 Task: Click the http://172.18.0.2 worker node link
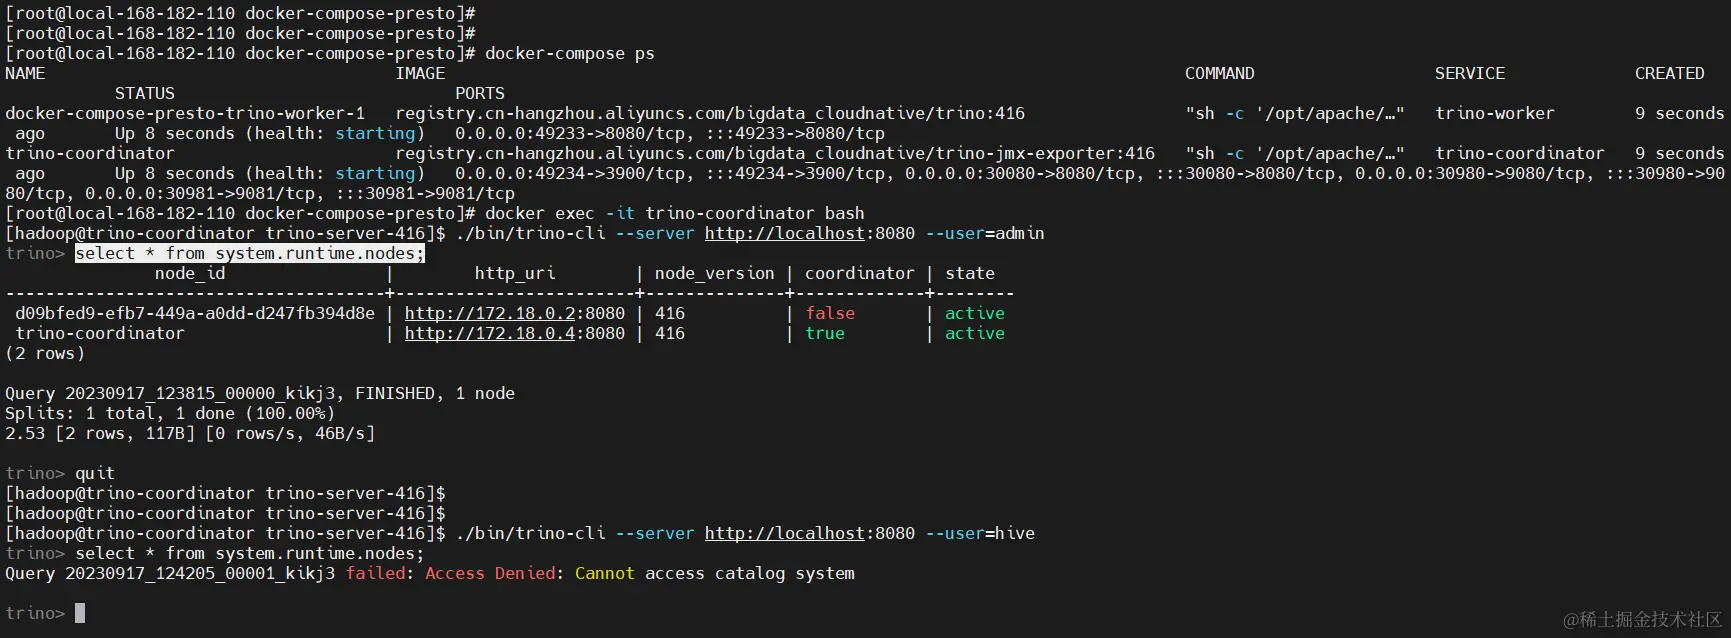(490, 313)
